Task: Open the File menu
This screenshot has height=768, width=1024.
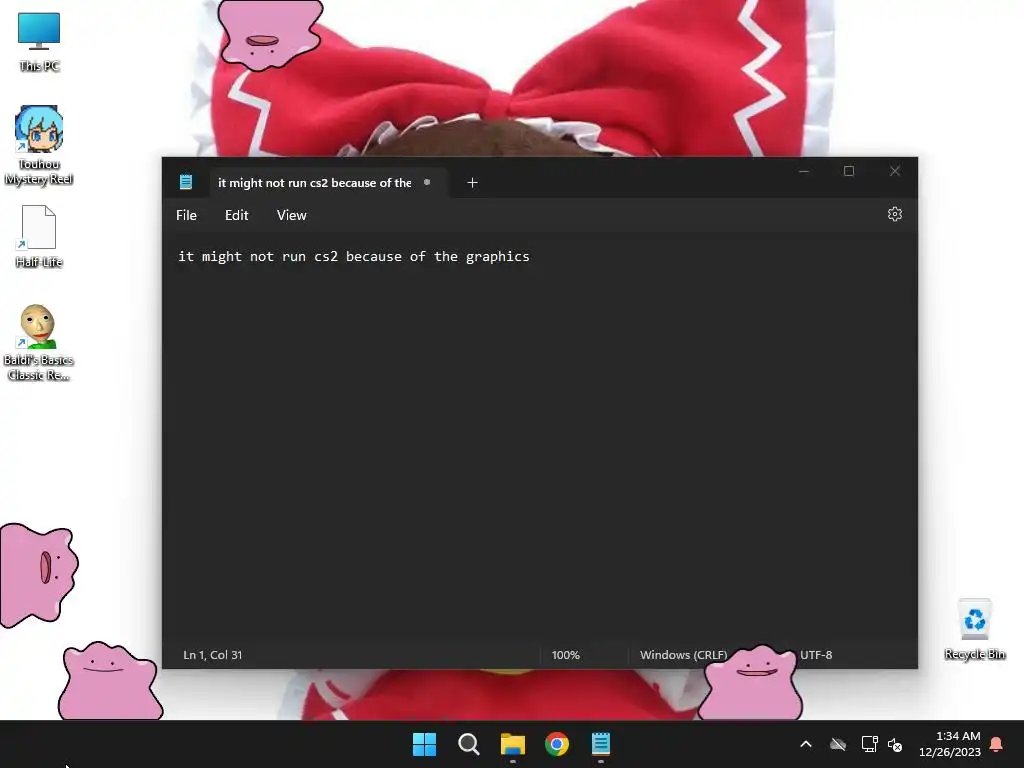Action: pyautogui.click(x=186, y=215)
